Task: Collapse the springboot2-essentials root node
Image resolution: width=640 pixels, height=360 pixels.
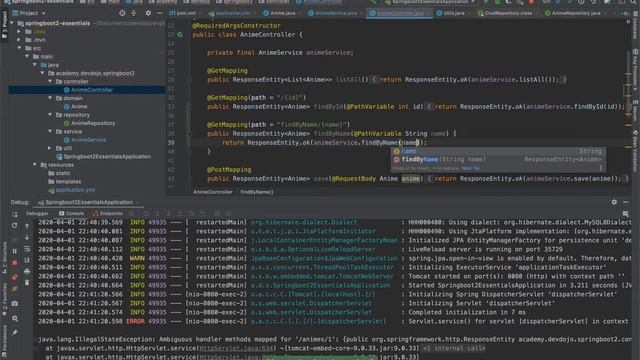Action: [12, 23]
